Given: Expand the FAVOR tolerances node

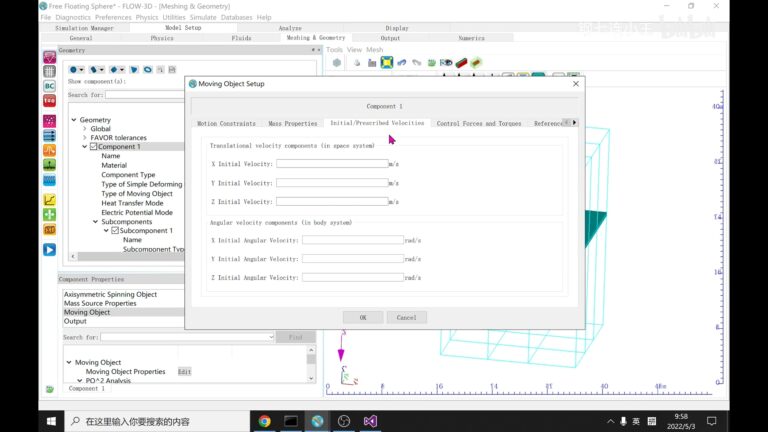Looking at the screenshot, I should (85, 138).
